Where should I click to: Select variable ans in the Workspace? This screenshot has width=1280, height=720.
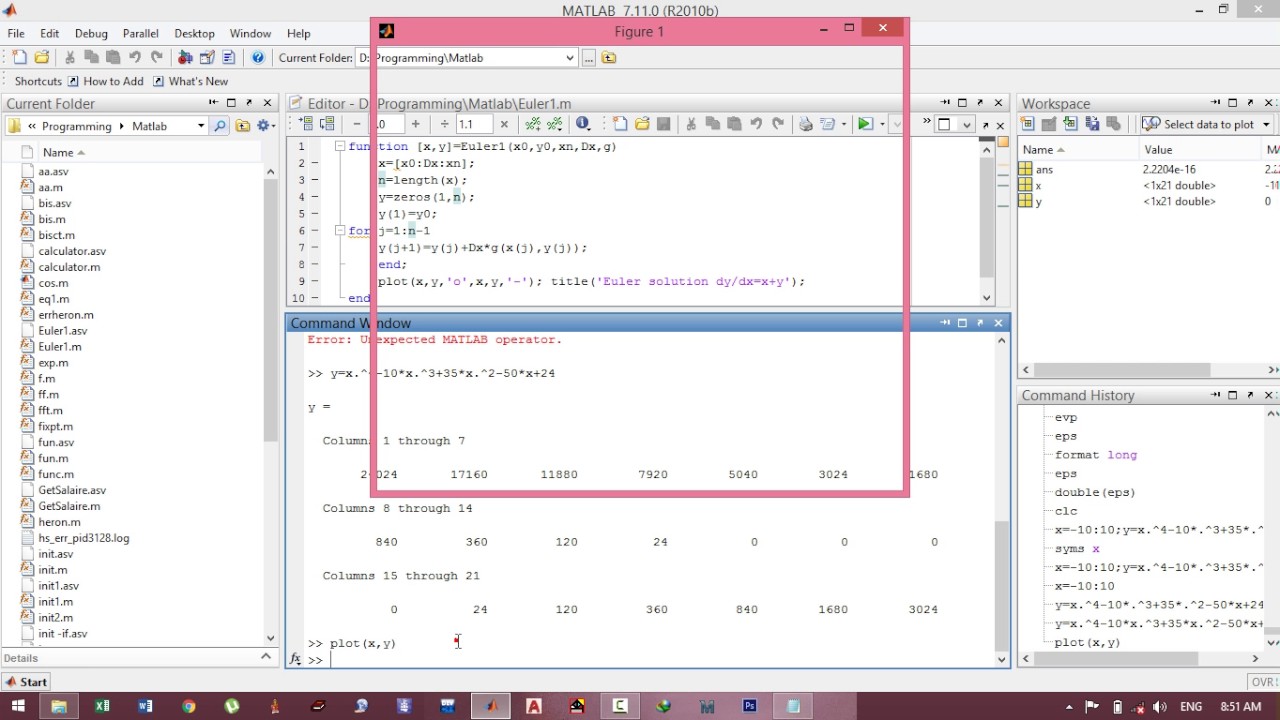pos(1044,170)
